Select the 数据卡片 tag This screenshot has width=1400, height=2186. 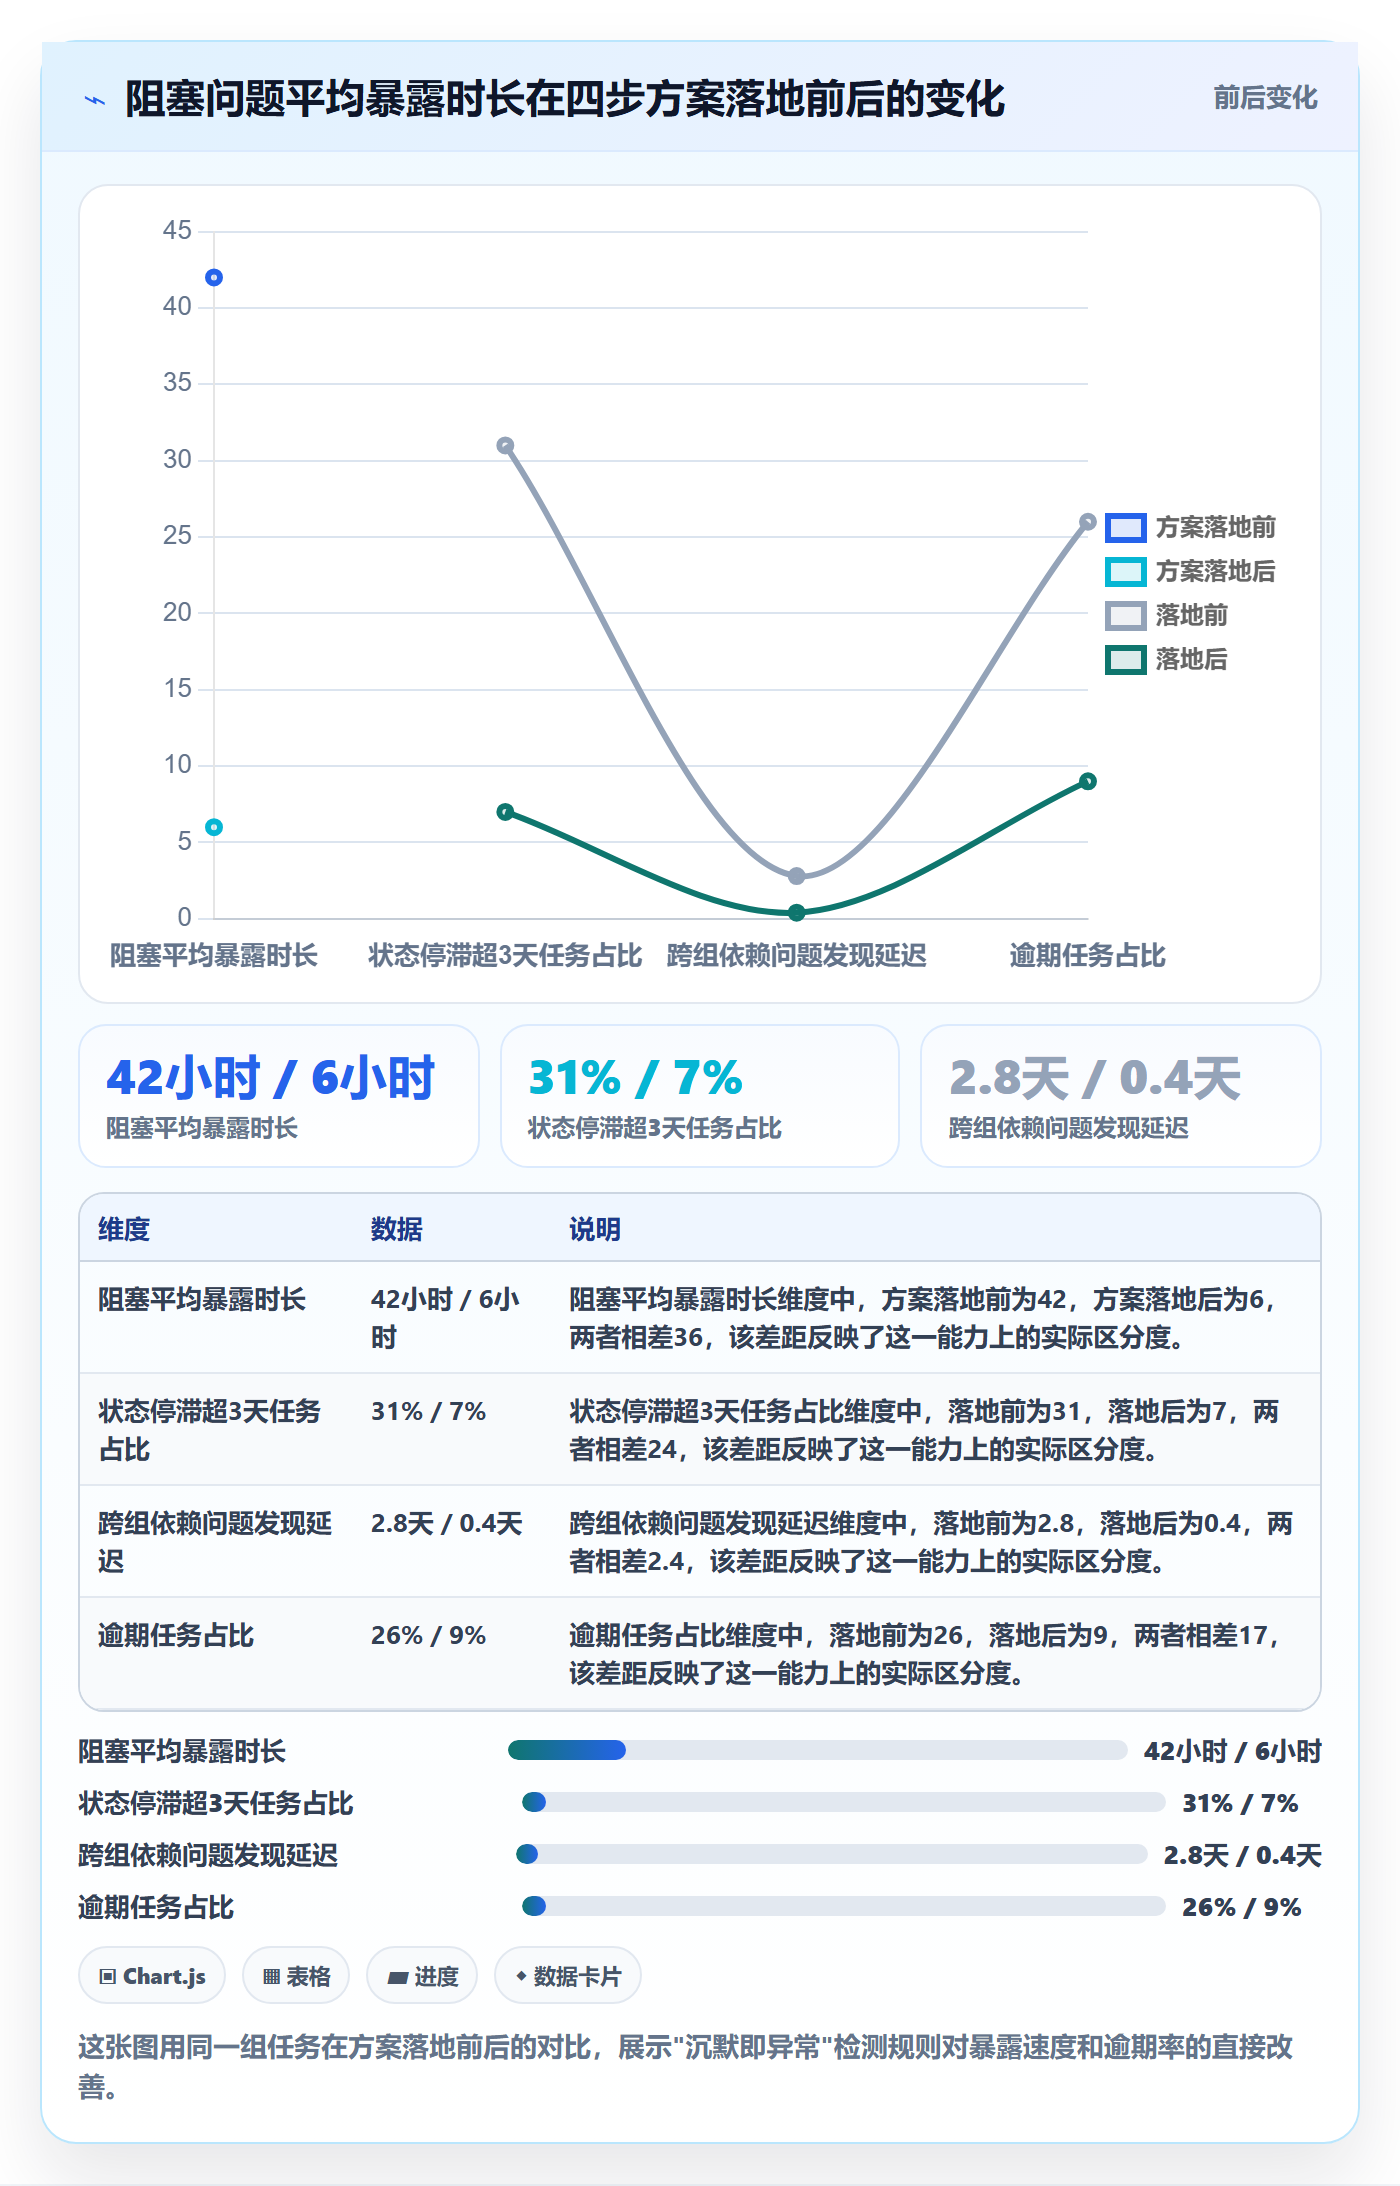[x=568, y=1976]
